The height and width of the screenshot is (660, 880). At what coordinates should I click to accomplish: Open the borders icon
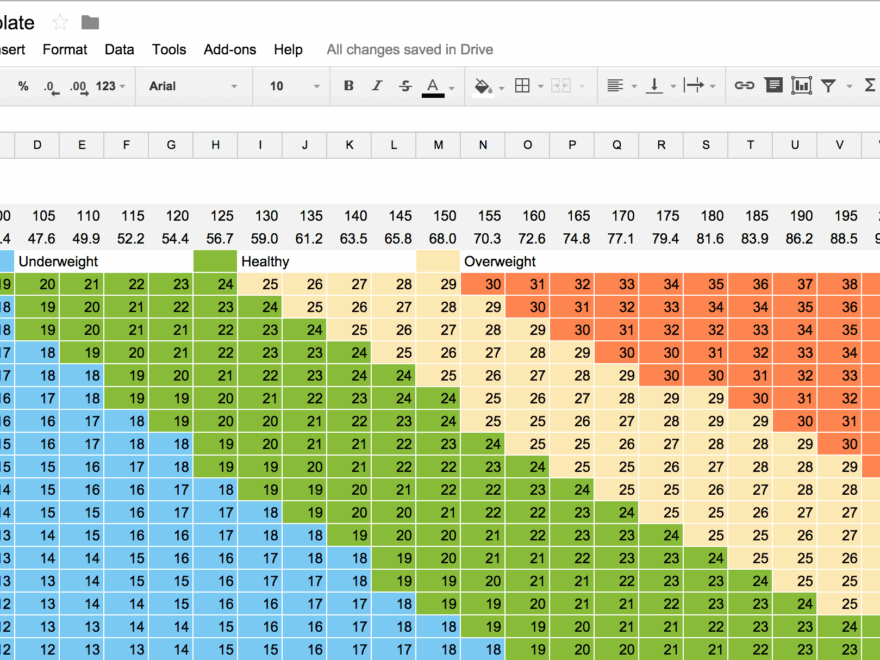[x=525, y=86]
